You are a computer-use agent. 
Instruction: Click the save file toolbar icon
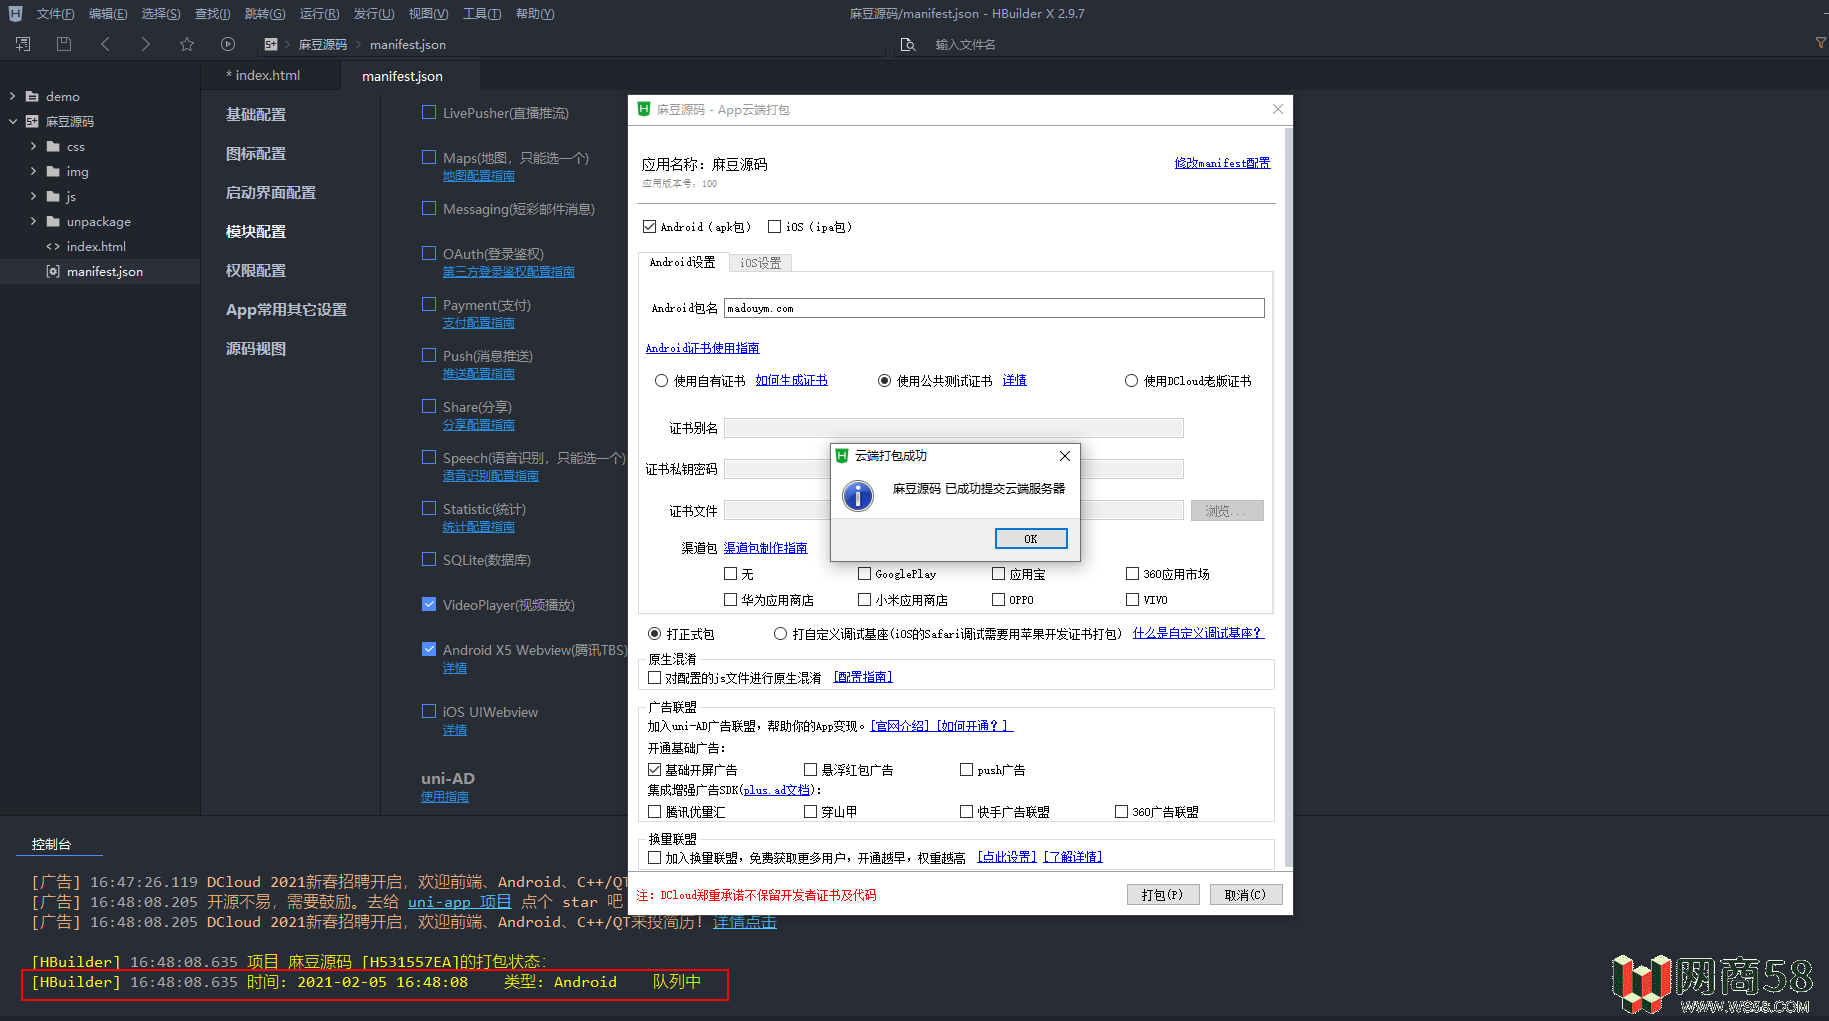coord(64,44)
